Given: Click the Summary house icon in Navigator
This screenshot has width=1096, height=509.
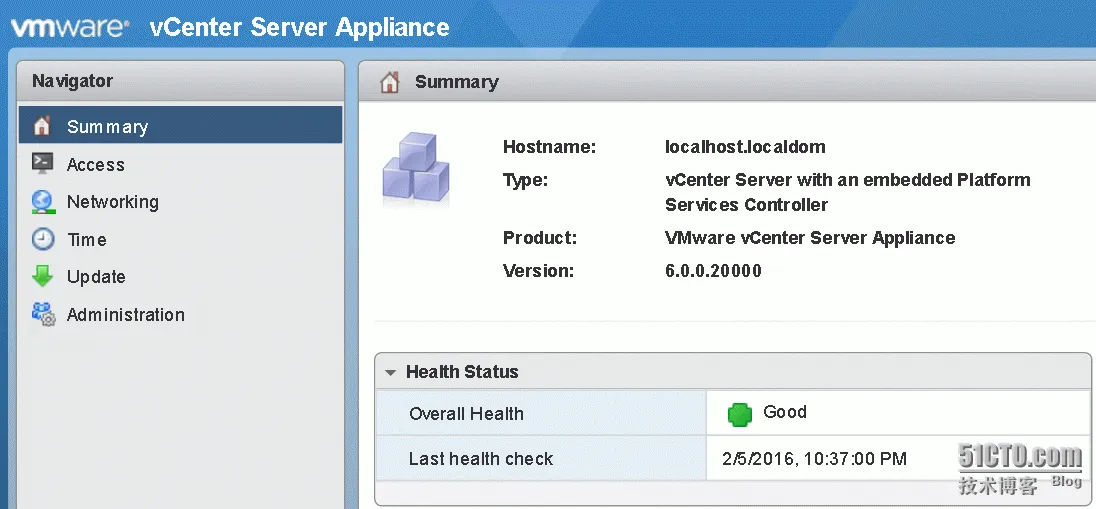Looking at the screenshot, I should (42, 126).
